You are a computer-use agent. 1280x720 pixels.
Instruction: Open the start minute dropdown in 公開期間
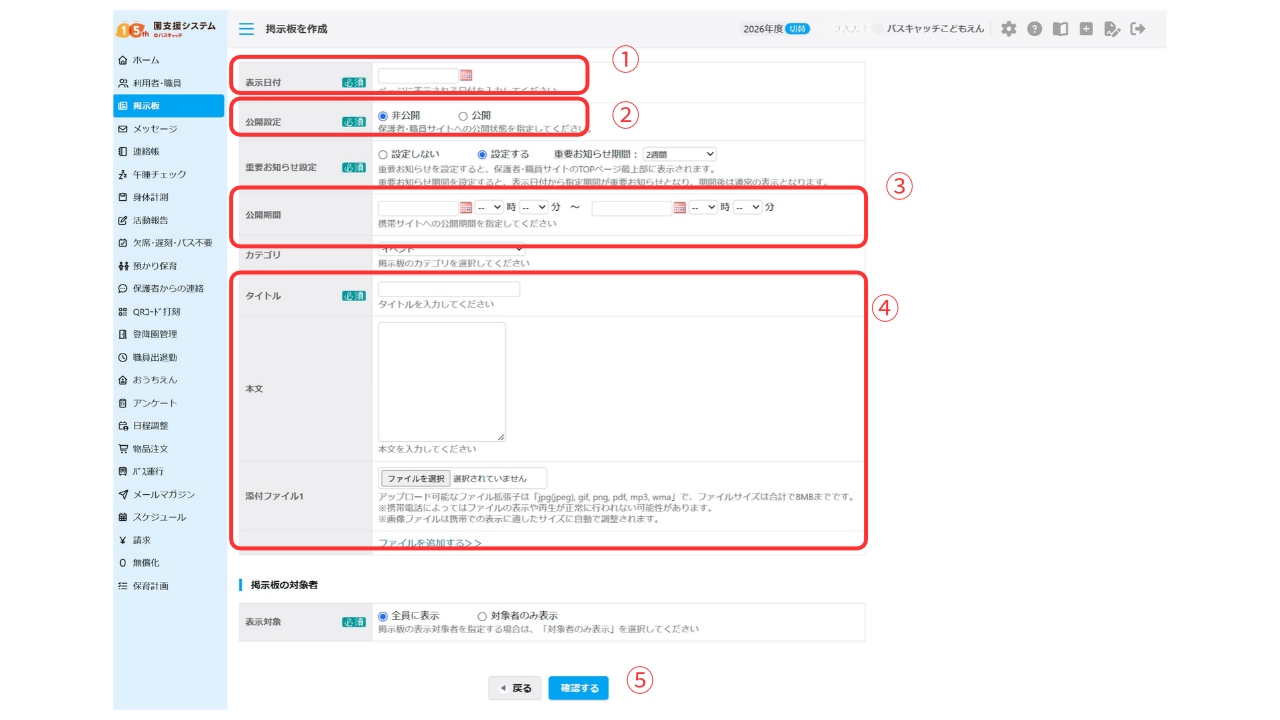535,207
